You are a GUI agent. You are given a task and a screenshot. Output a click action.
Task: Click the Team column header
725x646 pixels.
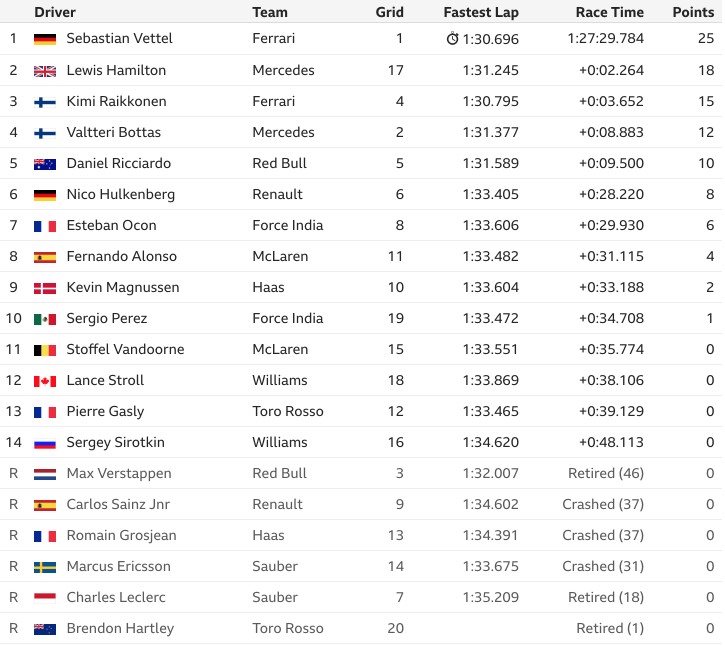270,12
